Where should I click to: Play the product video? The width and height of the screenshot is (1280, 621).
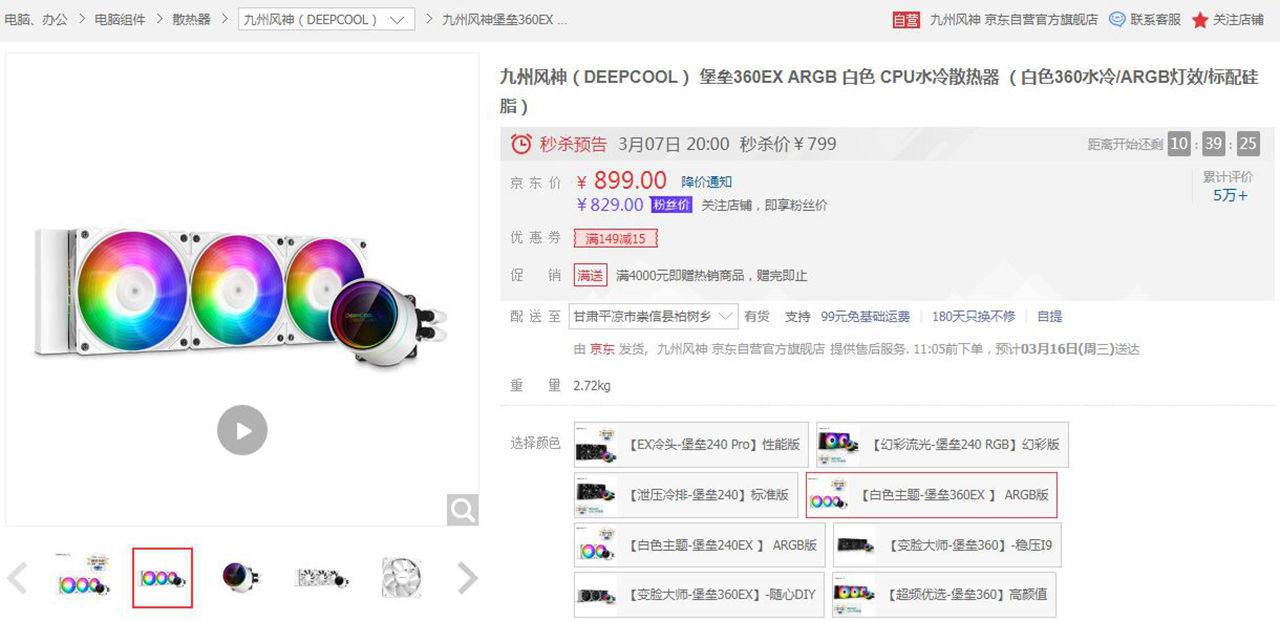point(242,430)
